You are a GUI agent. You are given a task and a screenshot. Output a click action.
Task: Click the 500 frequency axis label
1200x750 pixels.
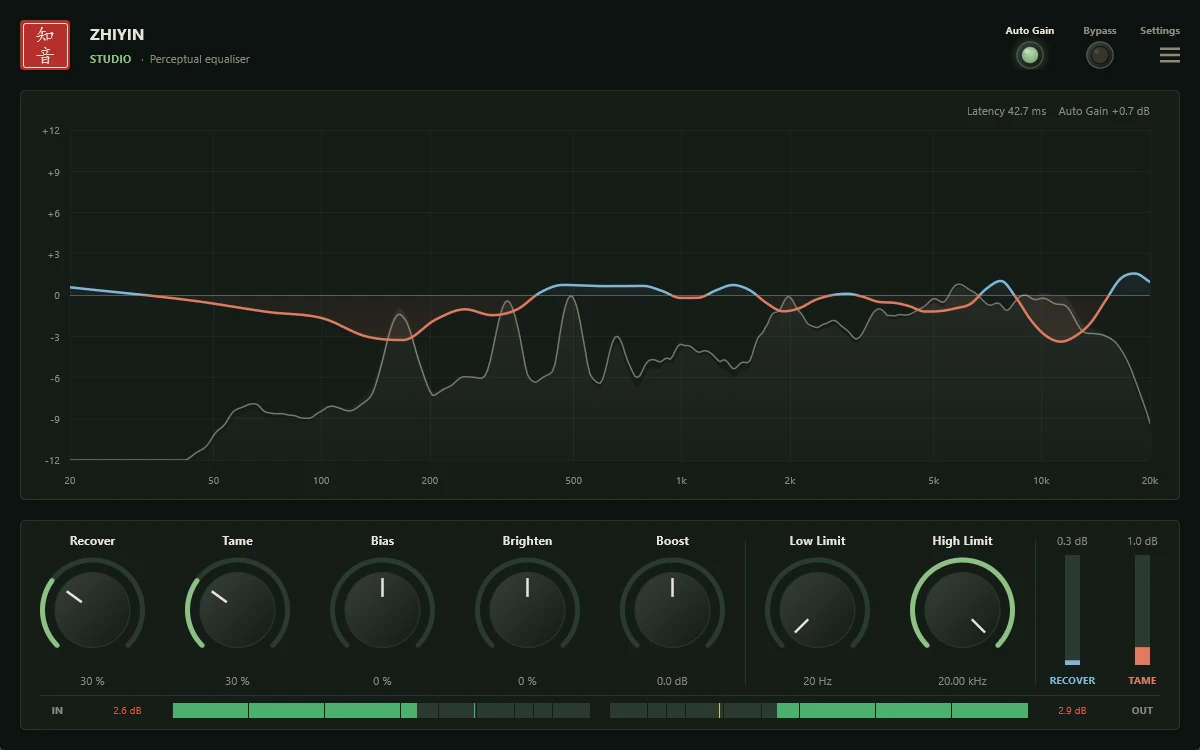point(573,481)
